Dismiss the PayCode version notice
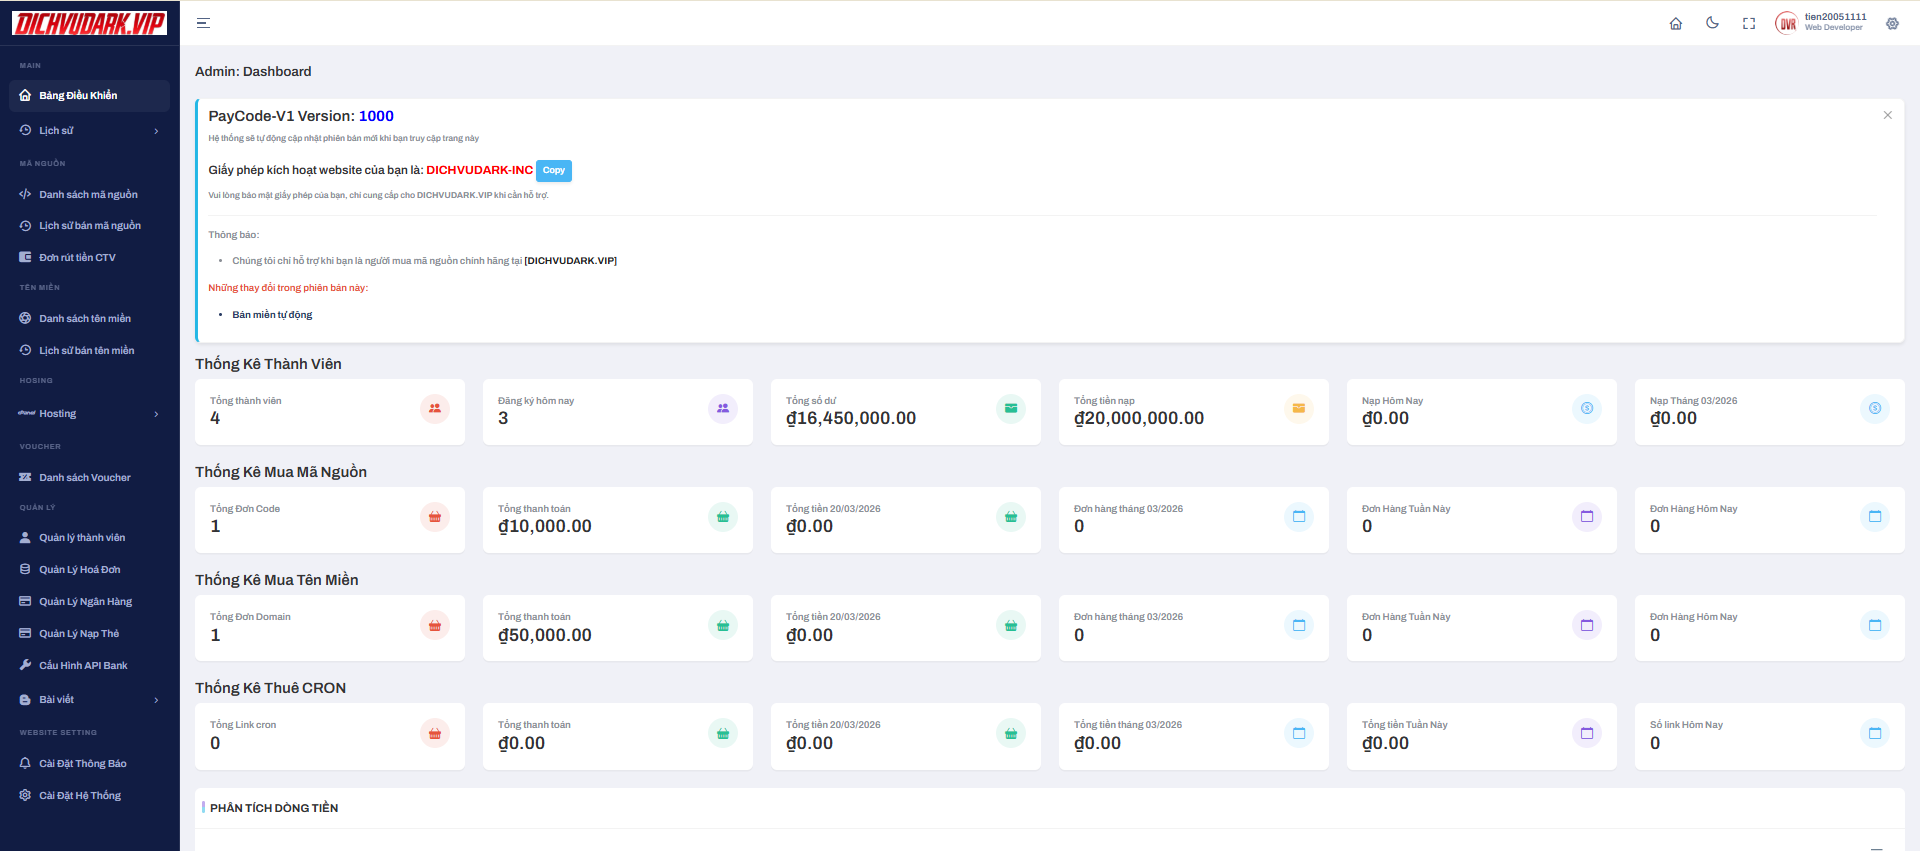 pyautogui.click(x=1888, y=115)
